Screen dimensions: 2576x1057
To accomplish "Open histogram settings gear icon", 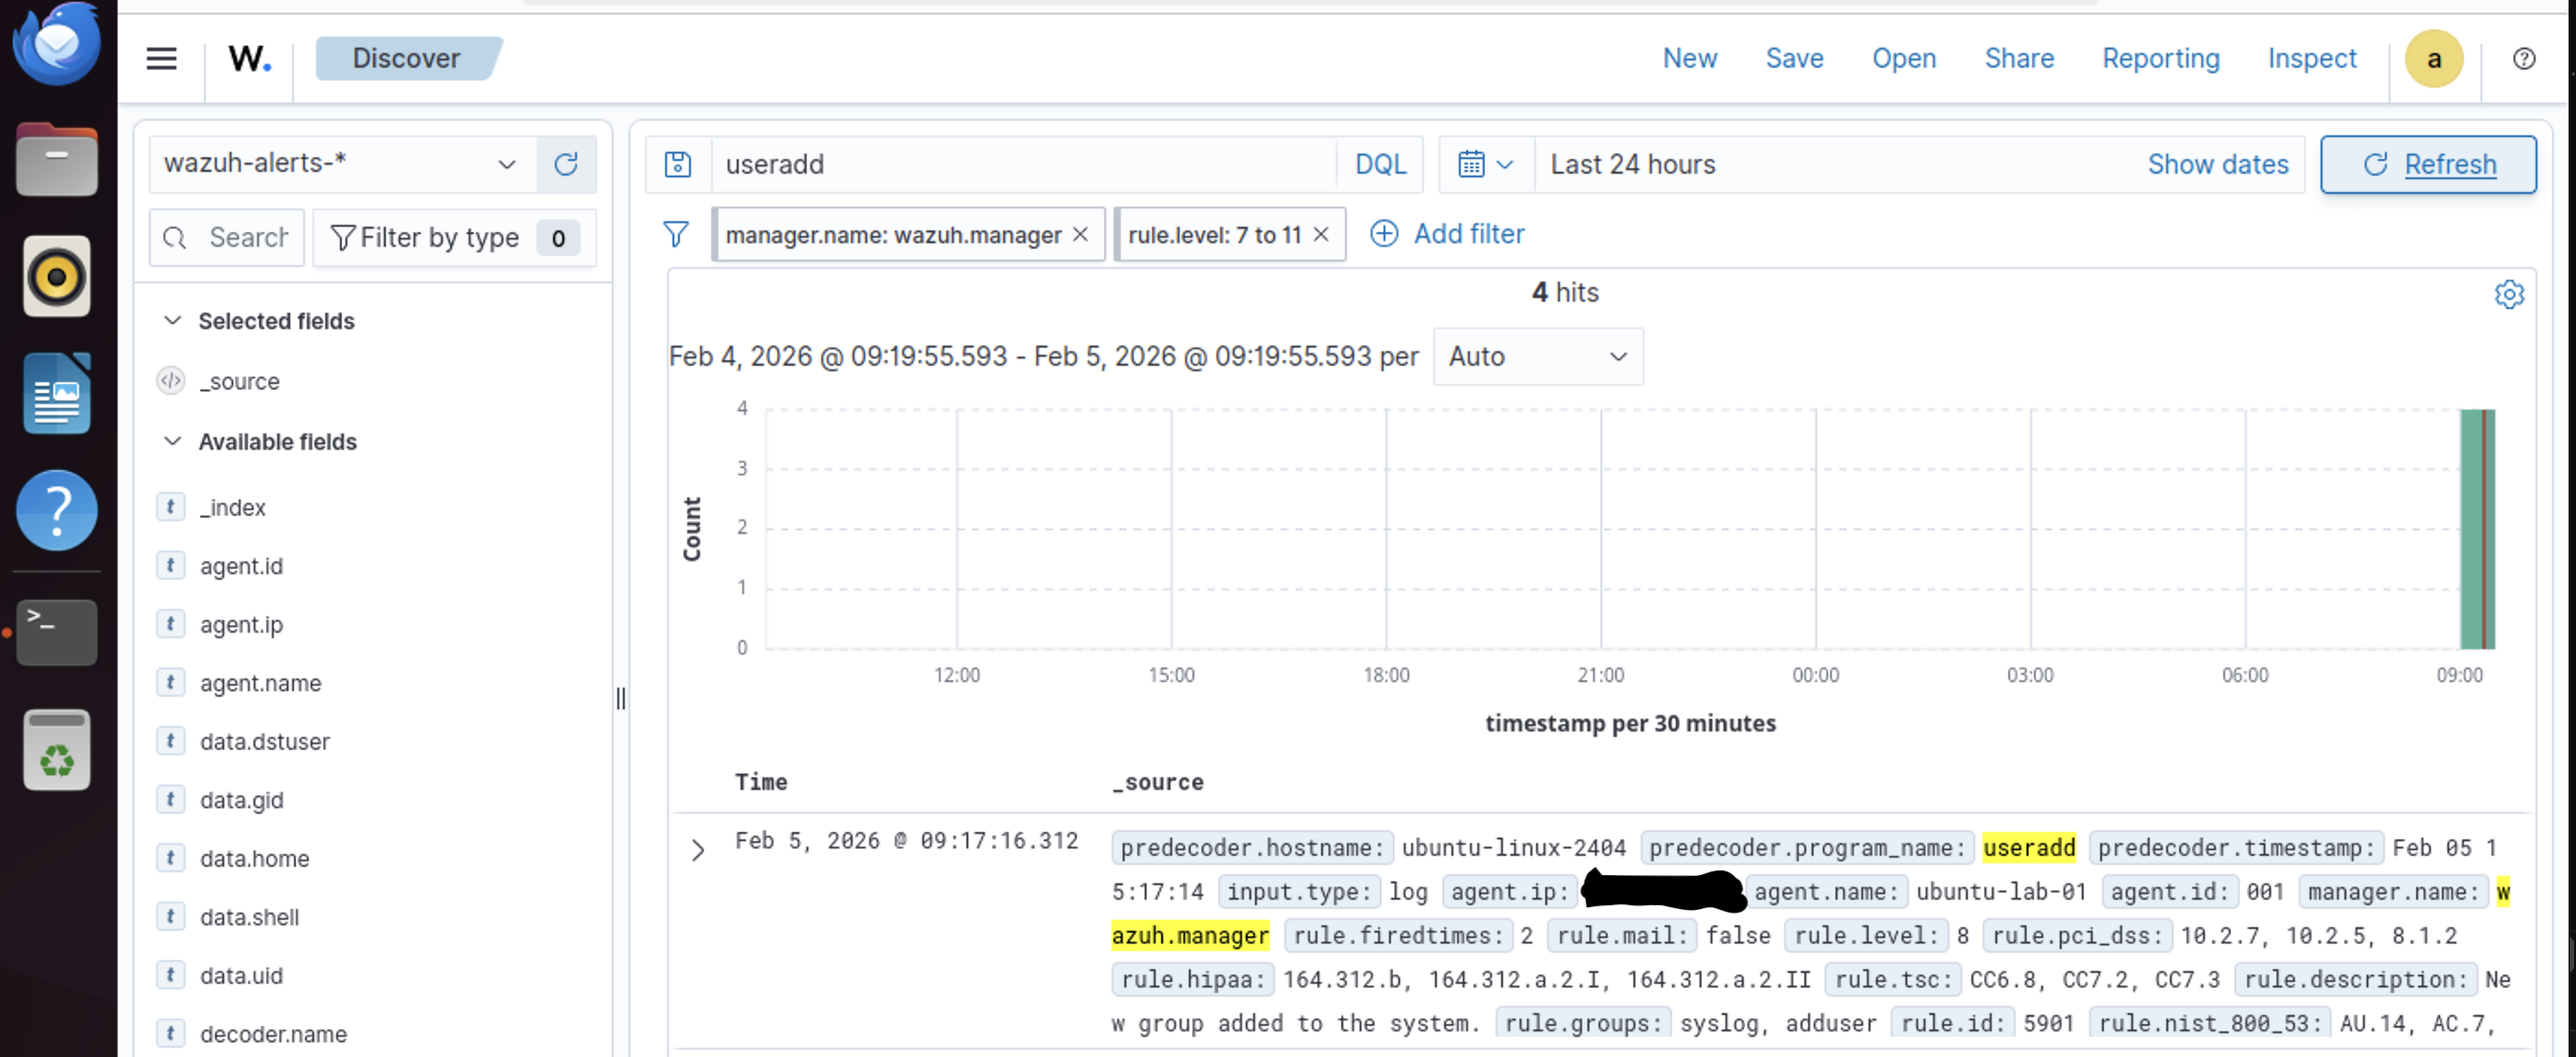I will [x=2508, y=294].
